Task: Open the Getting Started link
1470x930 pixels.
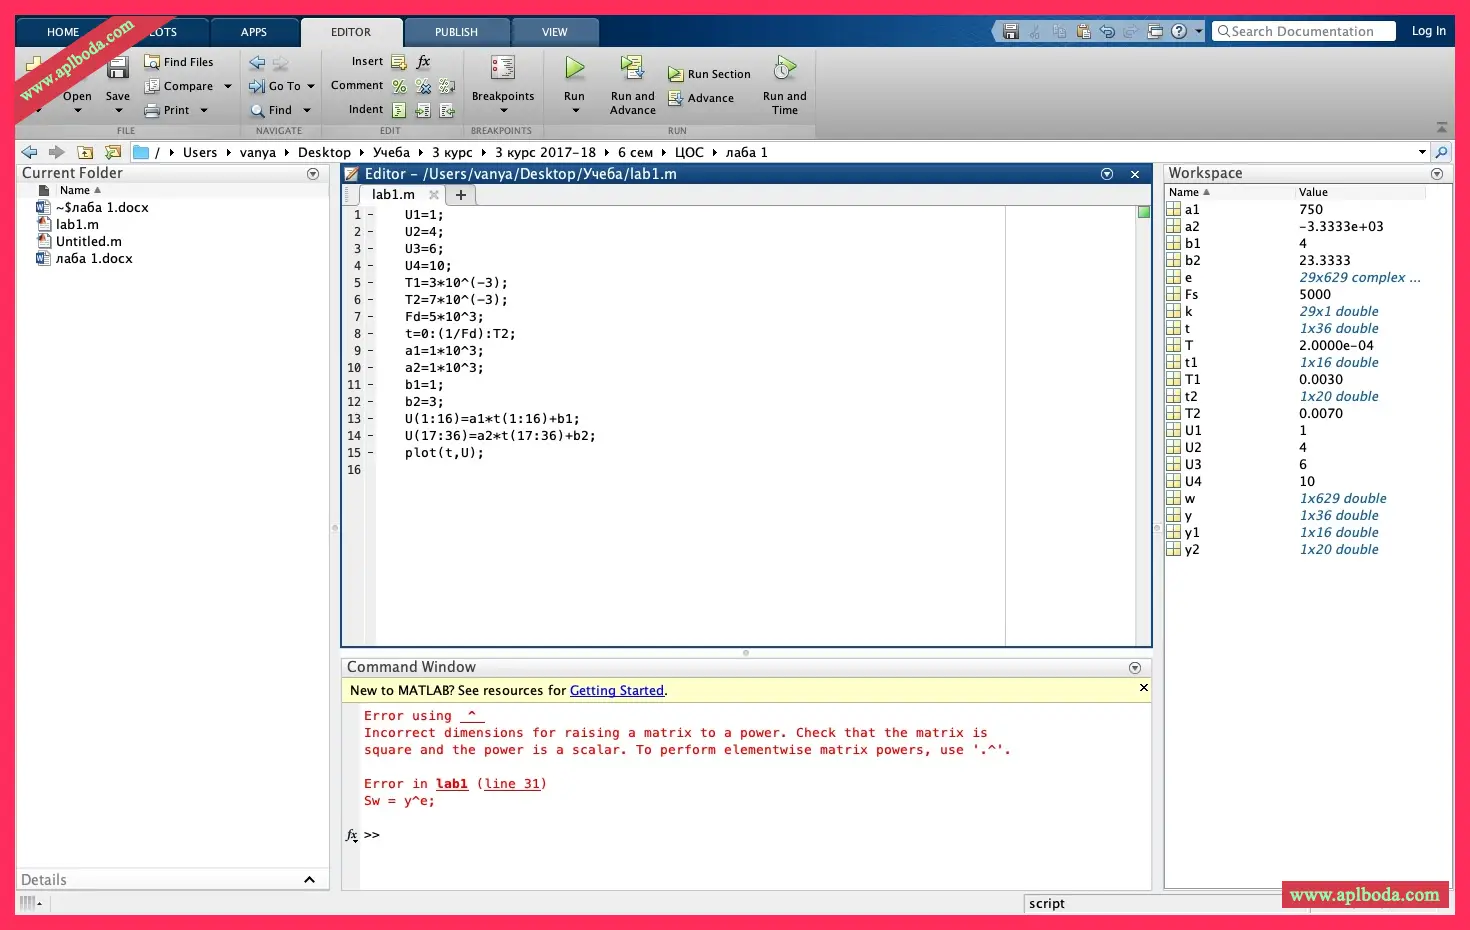Action: click(x=616, y=691)
